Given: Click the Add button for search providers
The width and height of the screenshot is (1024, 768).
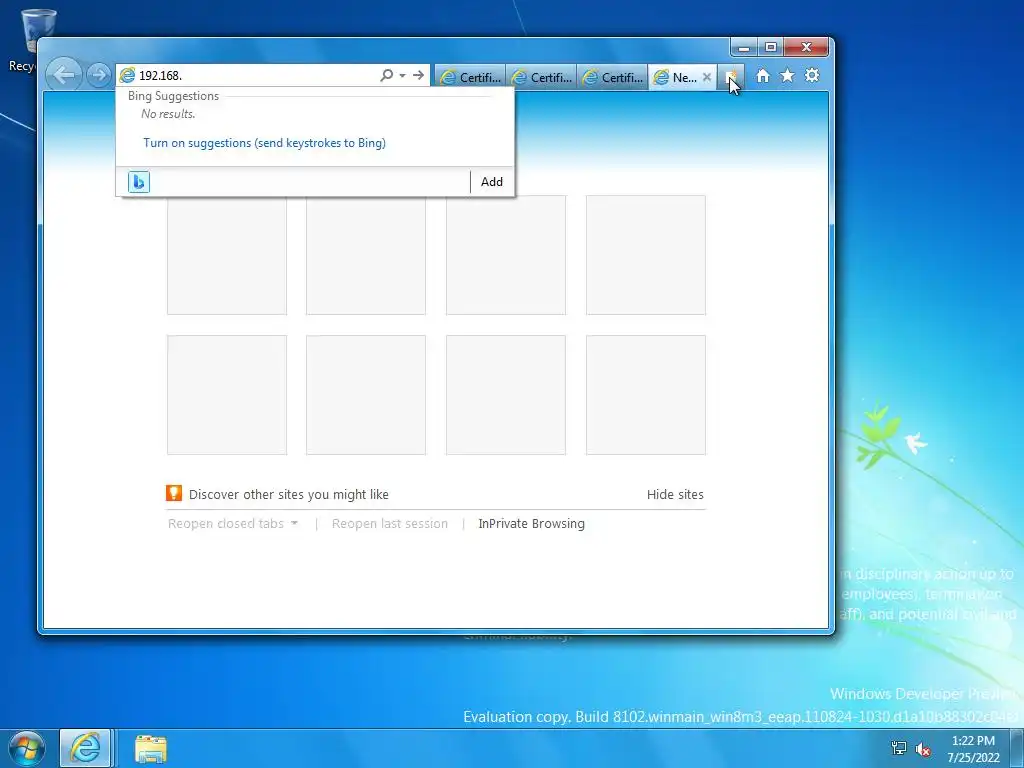Looking at the screenshot, I should tap(492, 182).
